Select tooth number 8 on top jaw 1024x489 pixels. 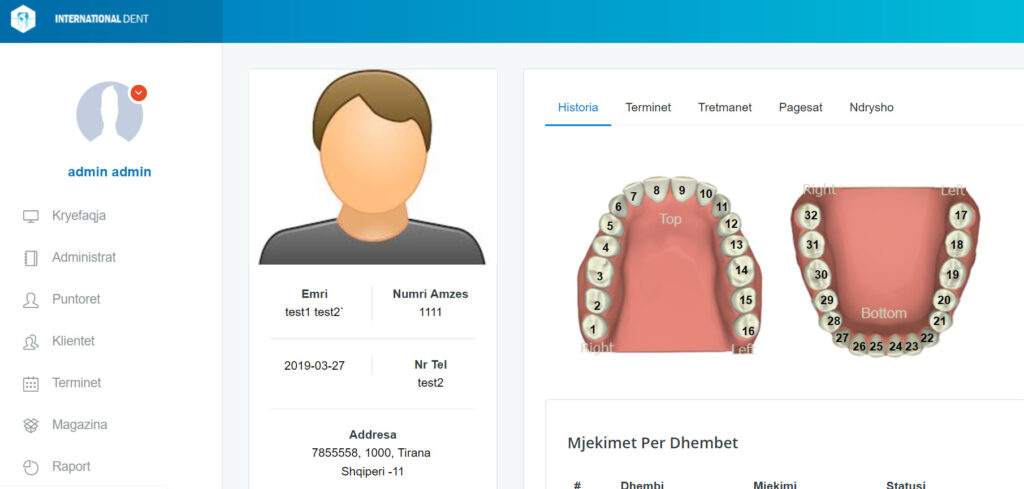(x=656, y=190)
